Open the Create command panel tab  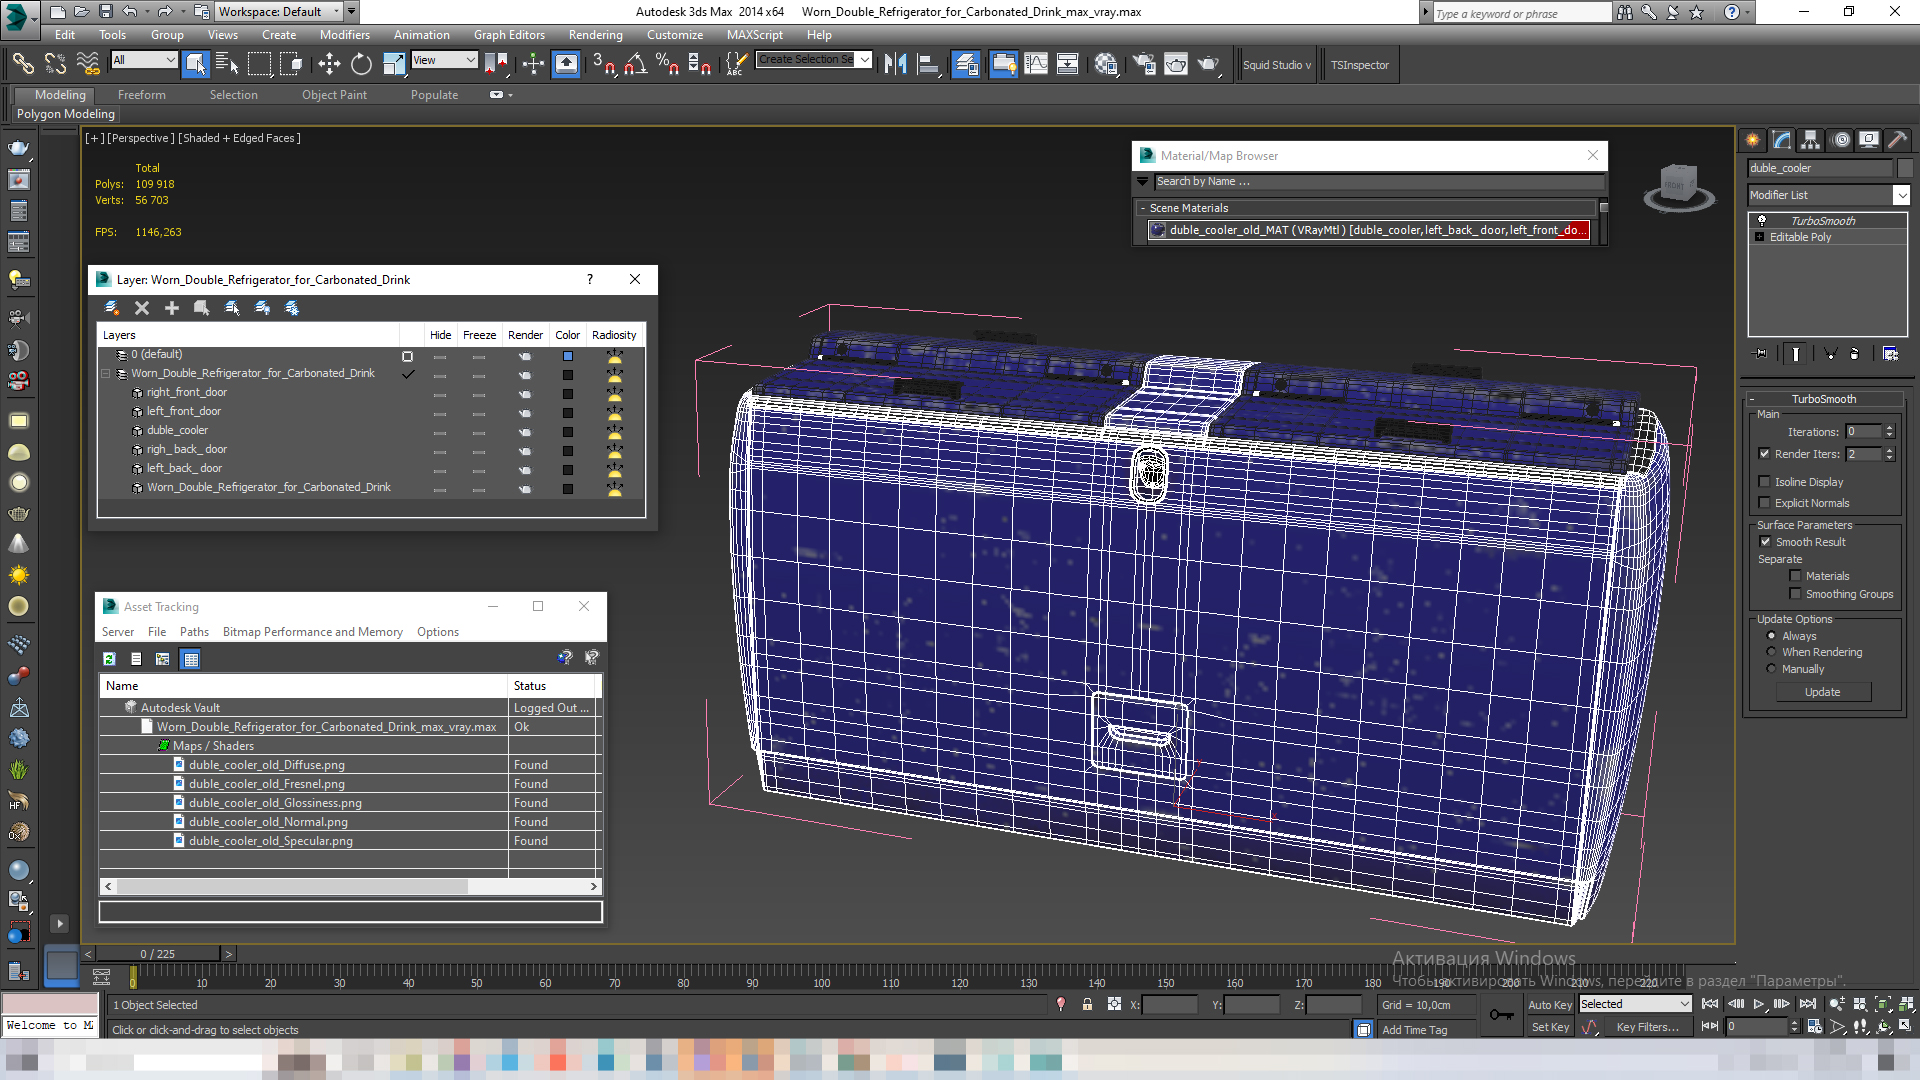click(1753, 140)
